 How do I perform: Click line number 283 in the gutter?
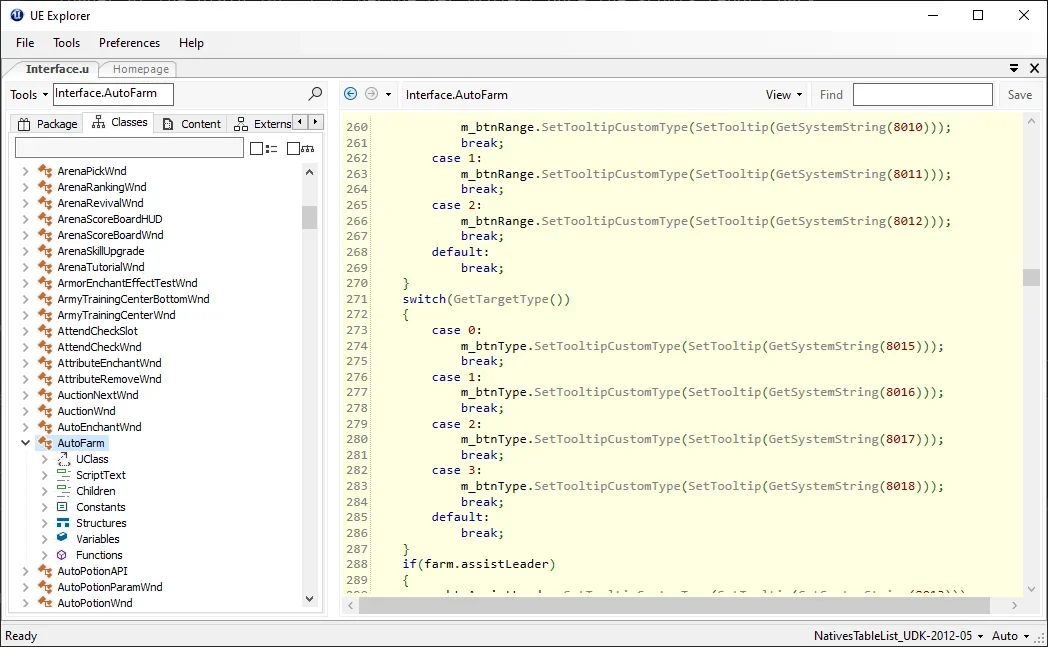point(357,486)
